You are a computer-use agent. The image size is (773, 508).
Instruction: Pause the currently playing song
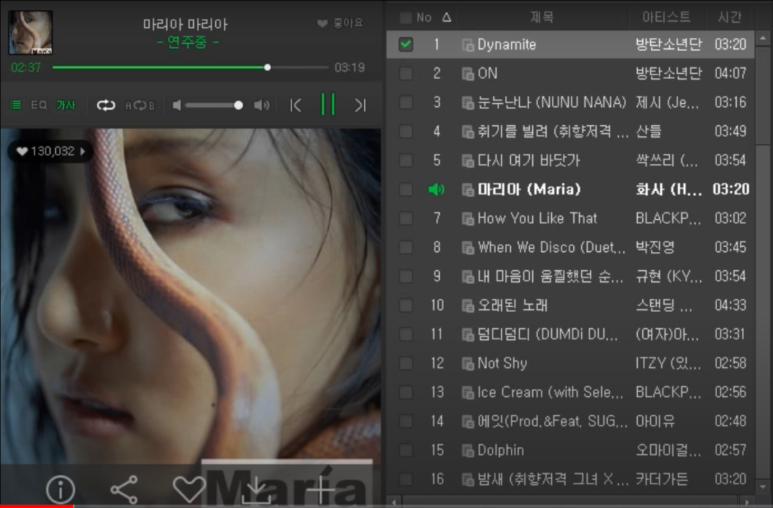(x=328, y=105)
